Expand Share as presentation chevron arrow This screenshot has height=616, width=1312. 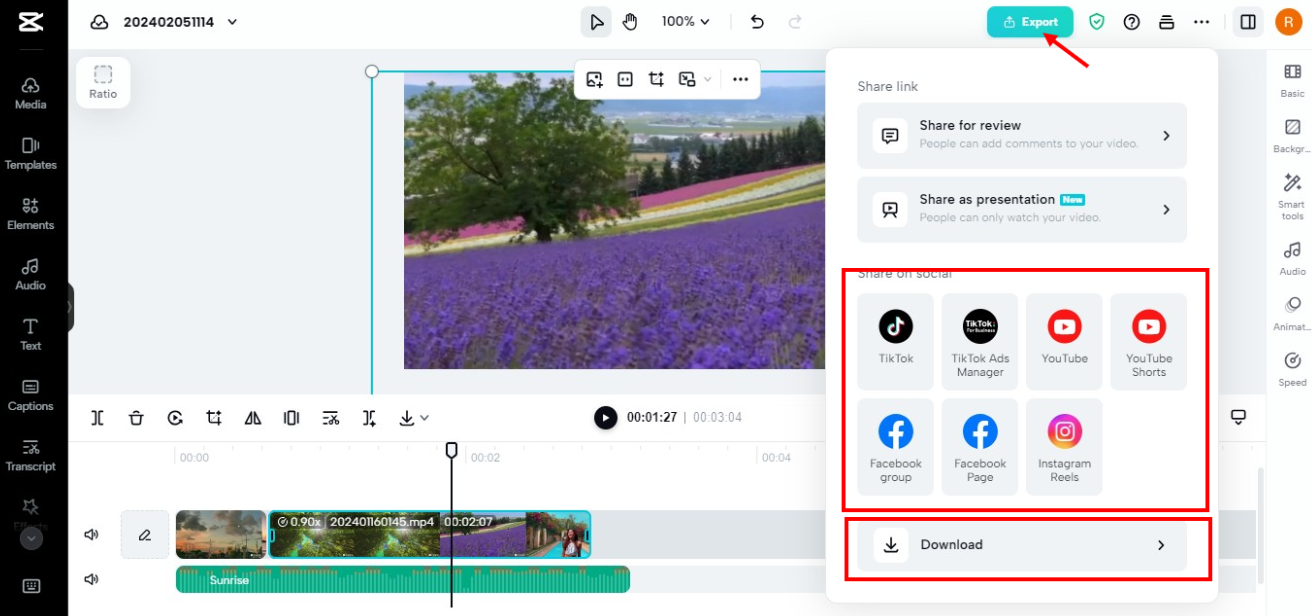point(1166,209)
